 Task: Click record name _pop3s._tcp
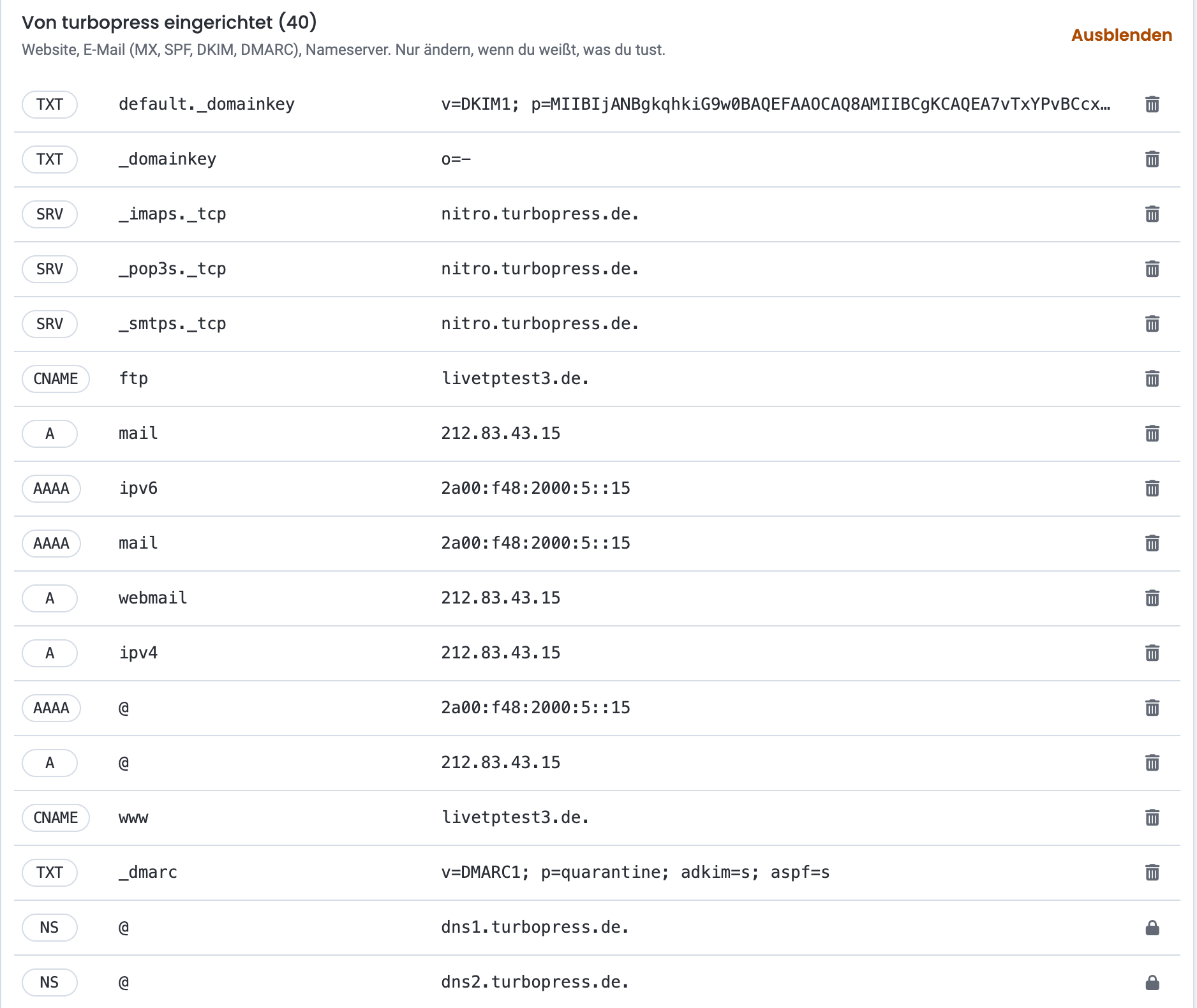pyautogui.click(x=172, y=269)
